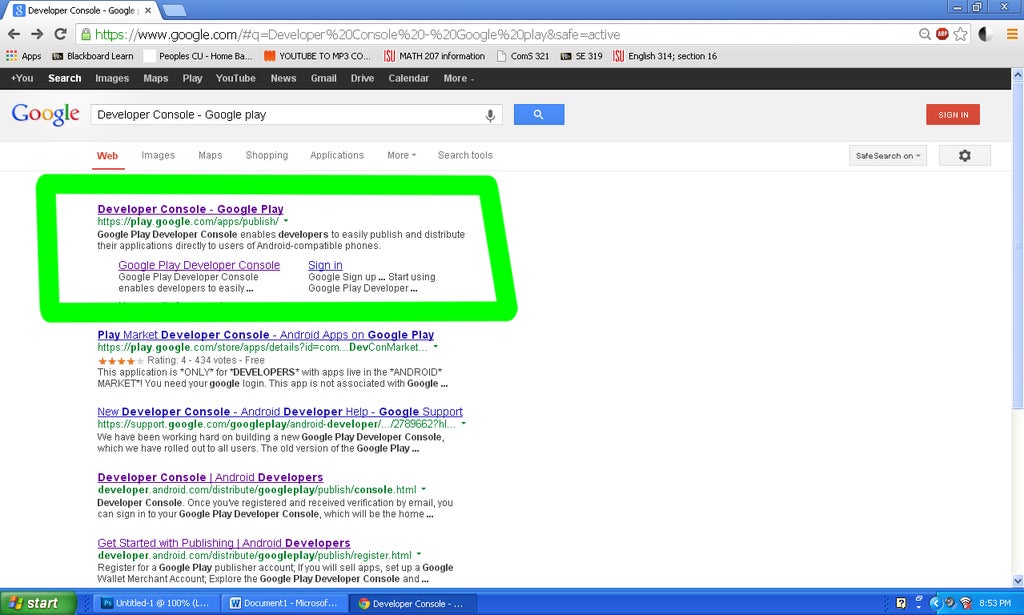
Task: Expand More menu in black Google bar
Action: pos(458,78)
